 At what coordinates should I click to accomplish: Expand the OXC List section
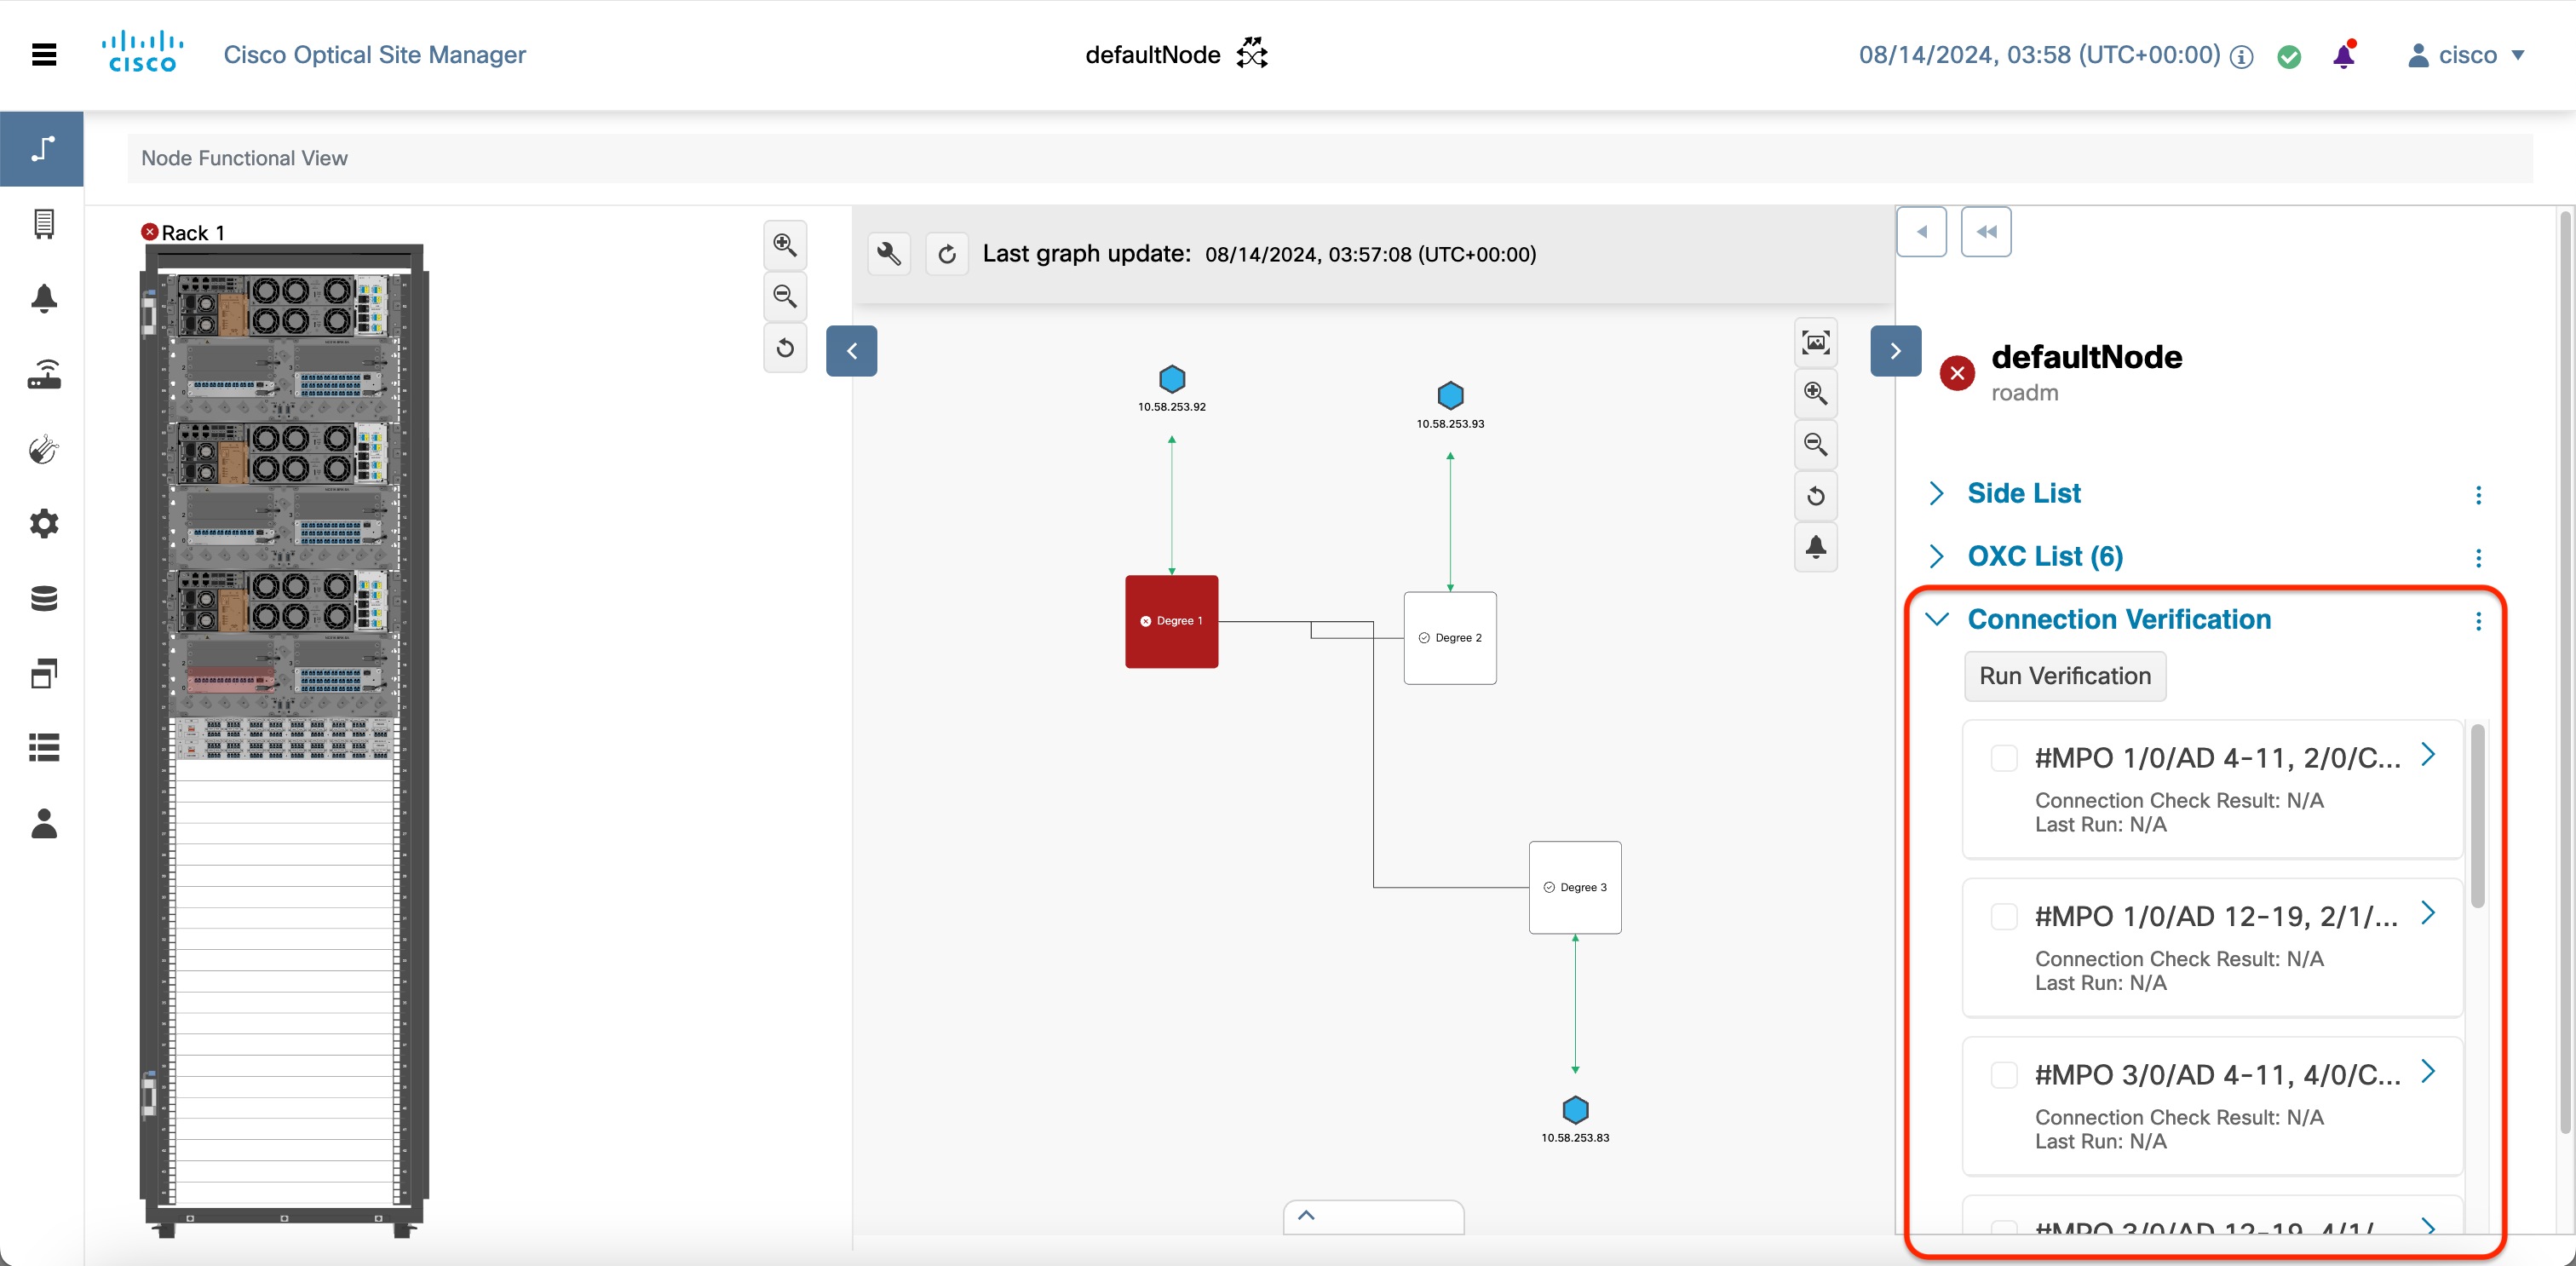[1937, 556]
